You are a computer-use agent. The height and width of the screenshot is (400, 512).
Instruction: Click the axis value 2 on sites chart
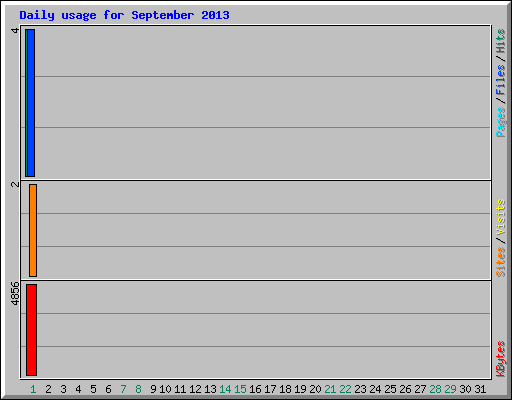[15, 184]
